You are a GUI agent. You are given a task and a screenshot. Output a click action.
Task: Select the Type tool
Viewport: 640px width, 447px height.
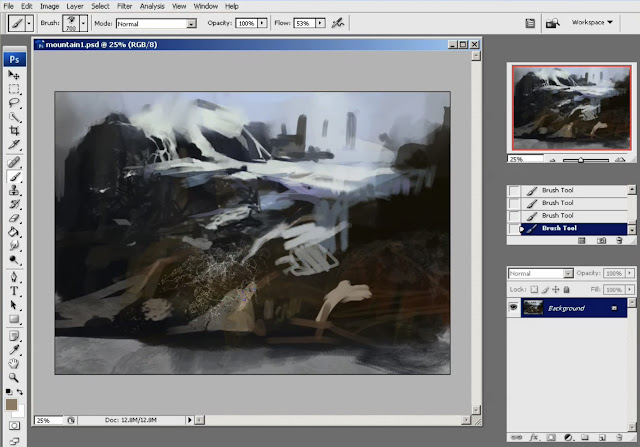click(x=14, y=291)
